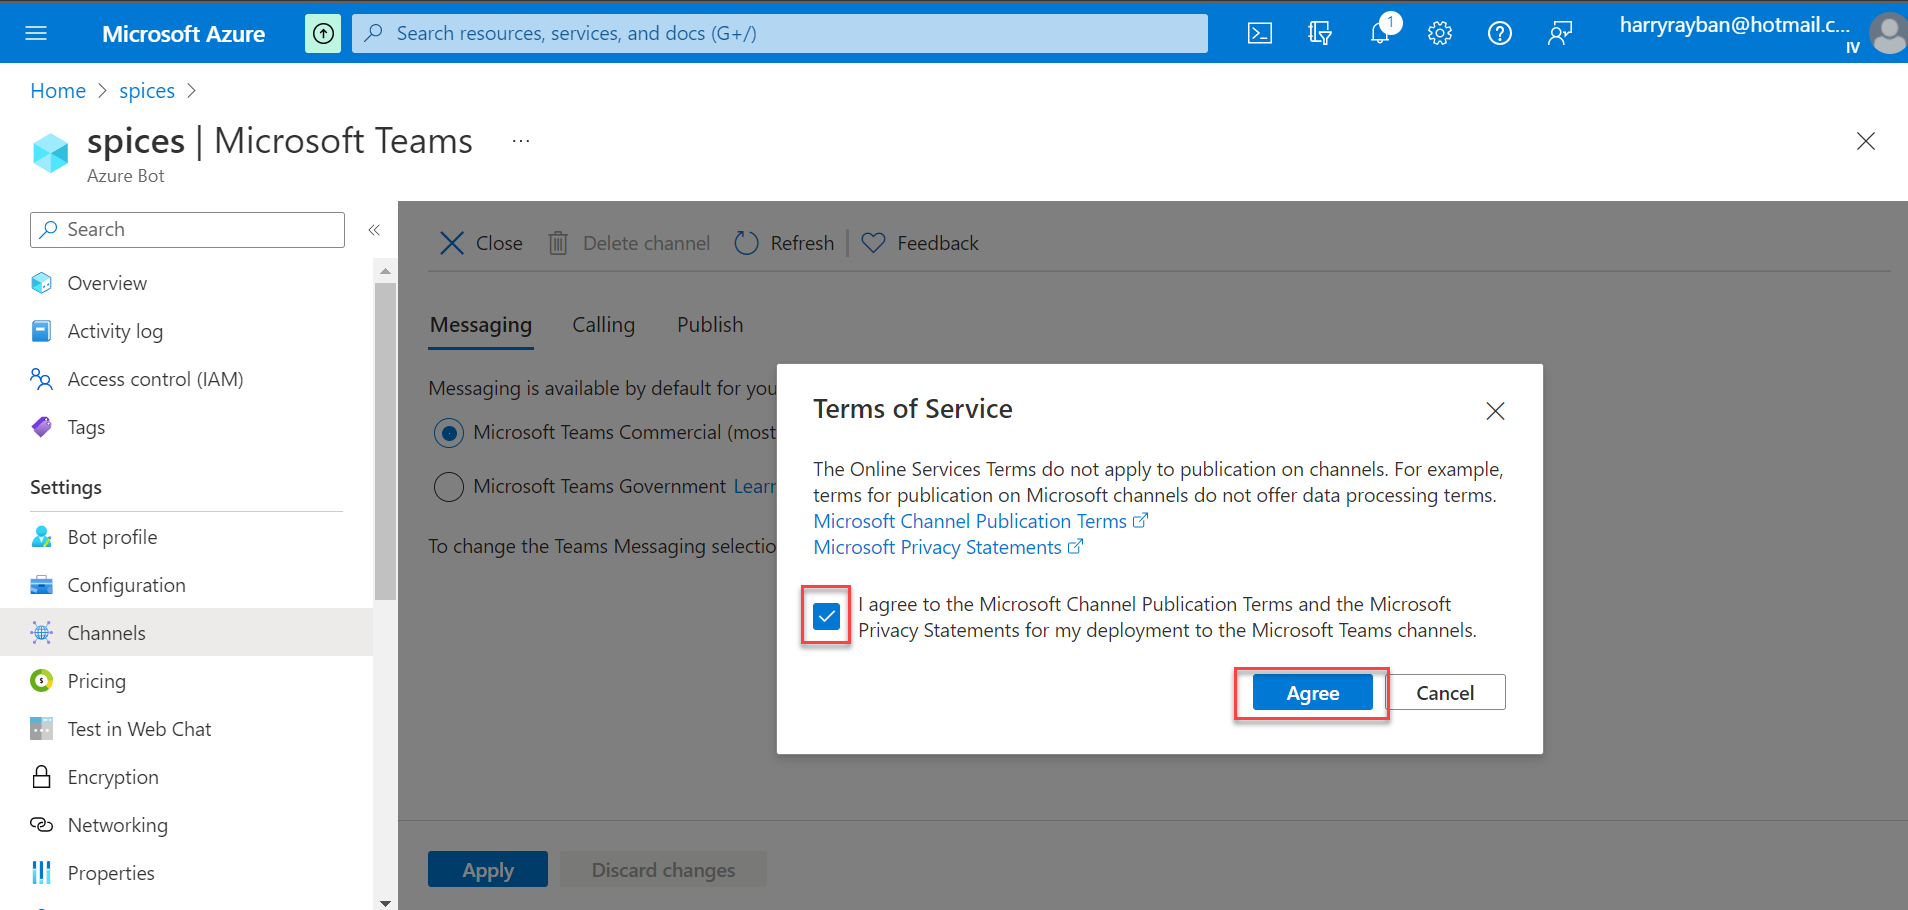Uncheck the I agree terms checkbox
The image size is (1908, 910).
826,617
